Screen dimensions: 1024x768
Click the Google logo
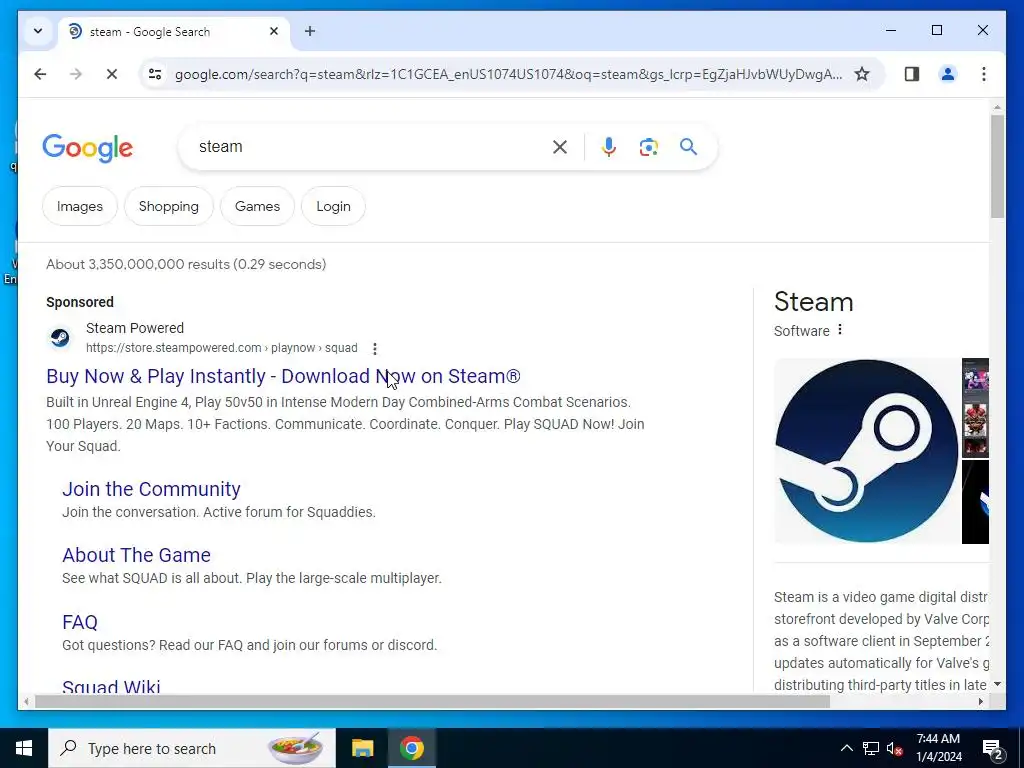tap(88, 148)
